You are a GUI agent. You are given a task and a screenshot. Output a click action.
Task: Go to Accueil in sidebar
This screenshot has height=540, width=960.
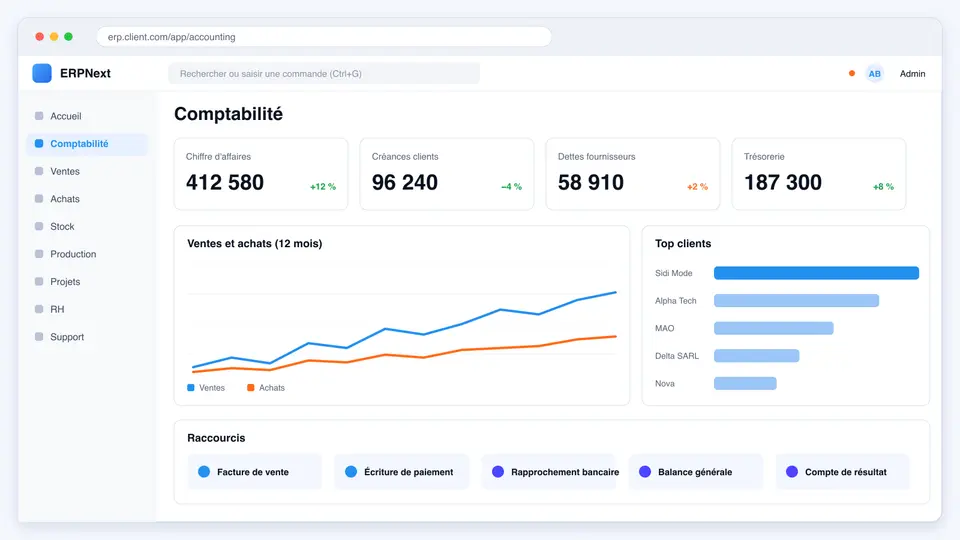[x=66, y=116]
